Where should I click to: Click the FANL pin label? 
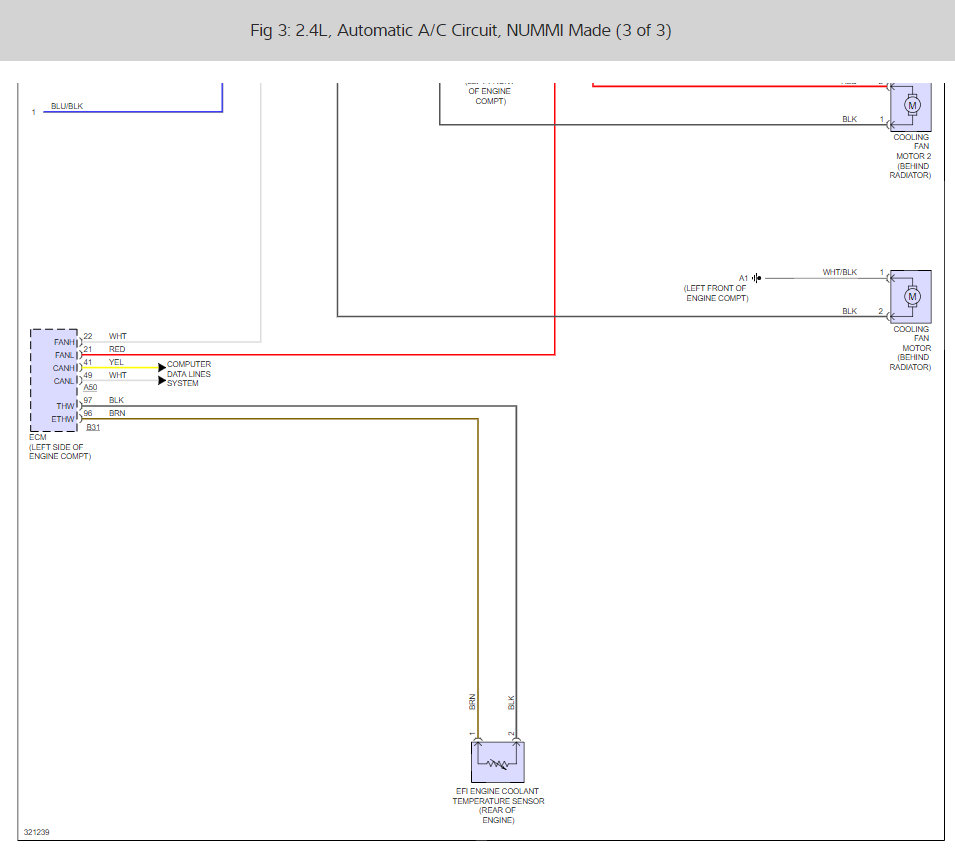(64, 355)
